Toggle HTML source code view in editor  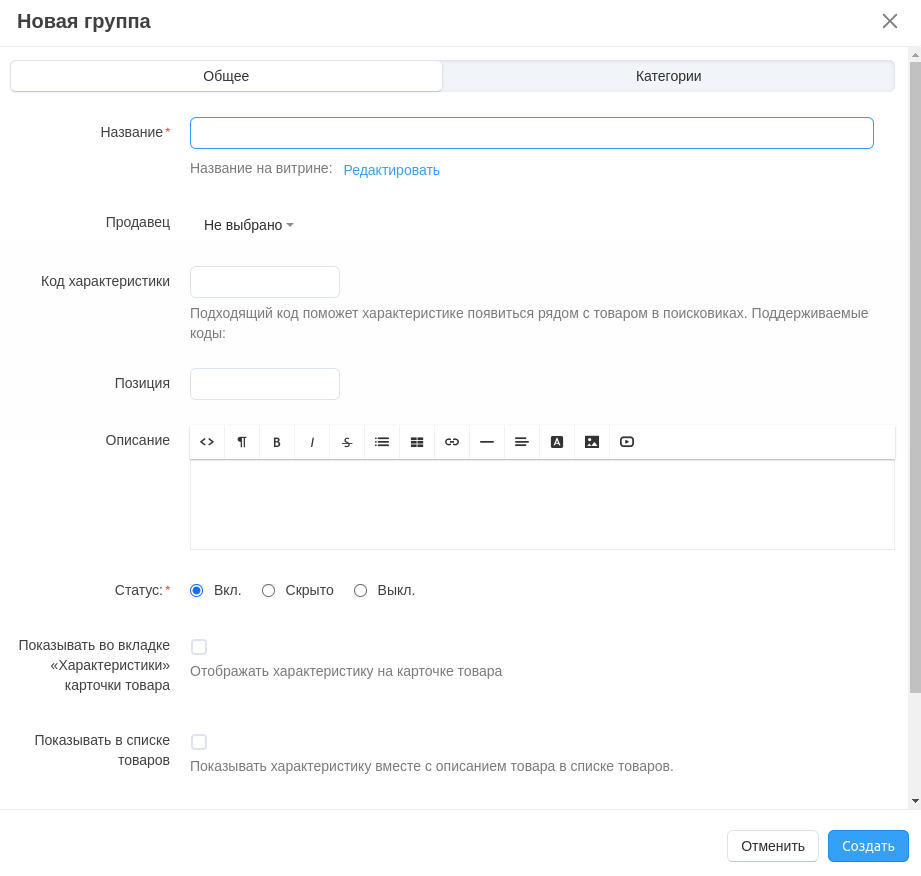(207, 442)
